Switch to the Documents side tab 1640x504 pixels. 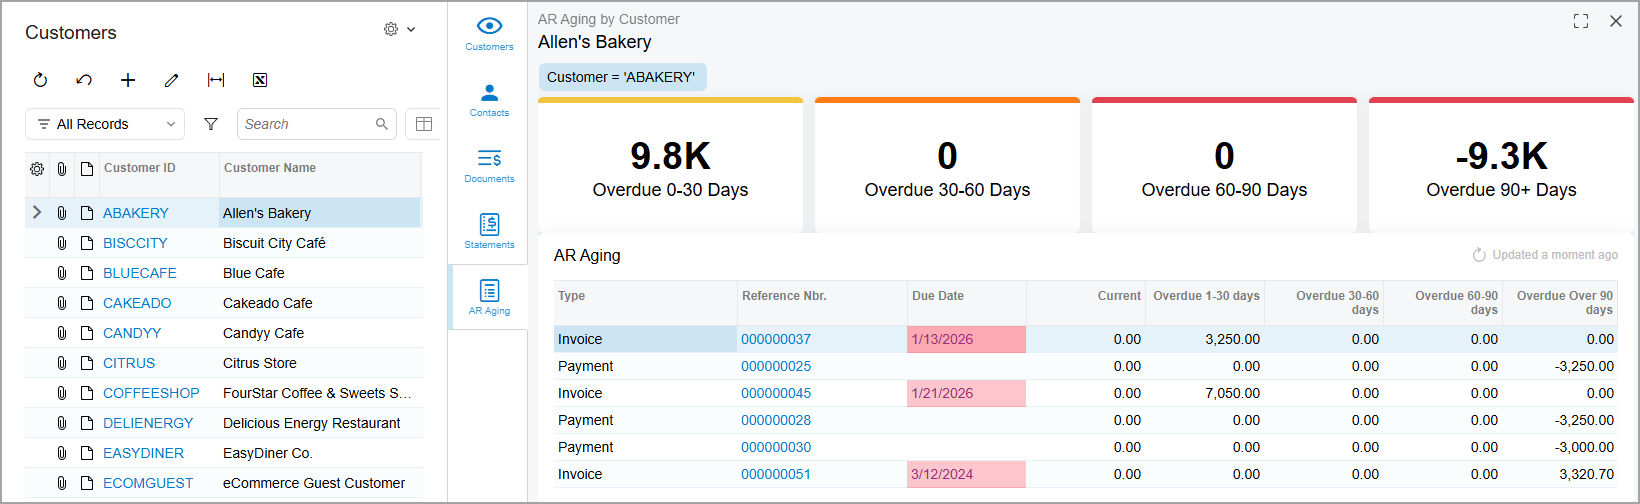pos(489,165)
